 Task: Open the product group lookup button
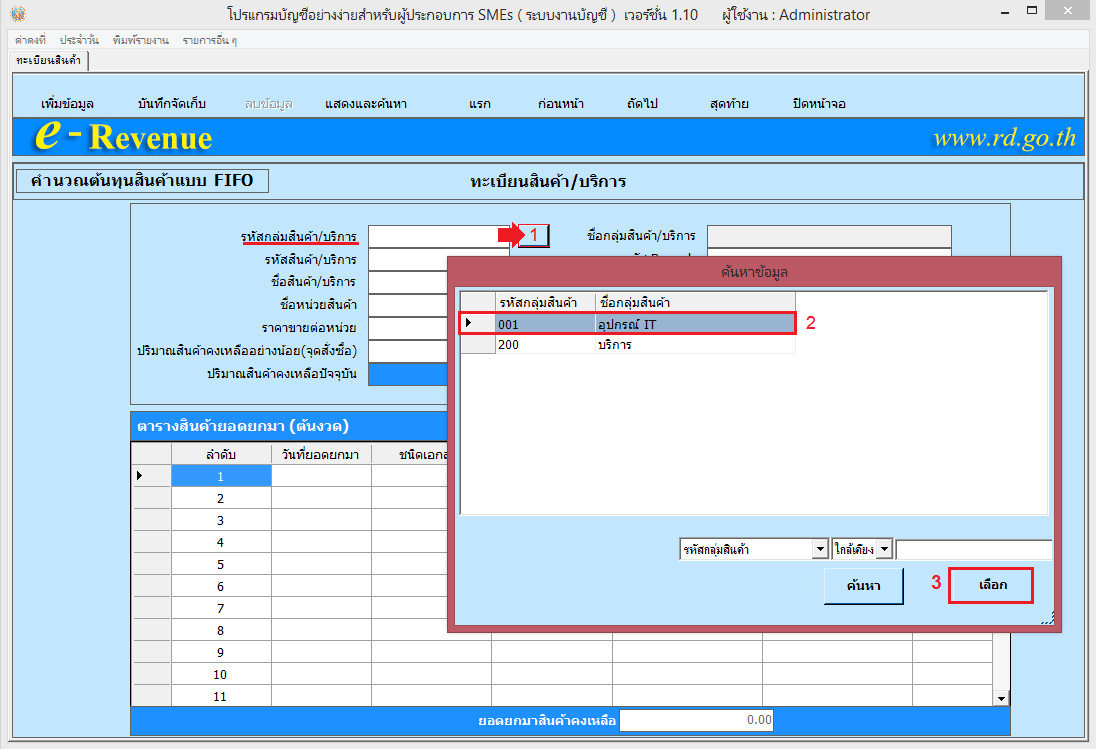coord(534,235)
